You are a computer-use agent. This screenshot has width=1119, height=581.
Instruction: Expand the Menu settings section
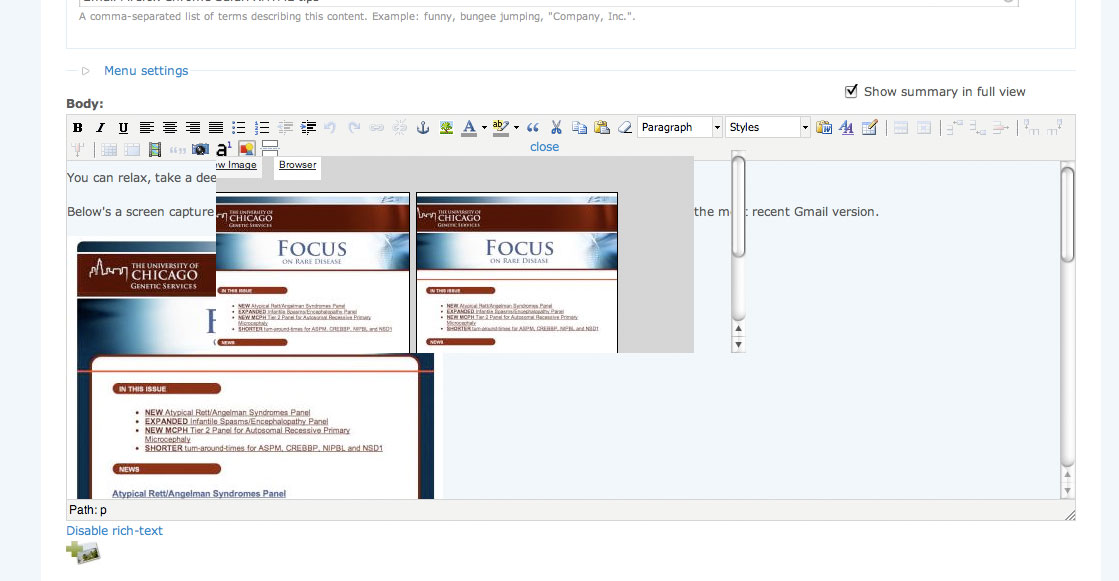pos(145,70)
